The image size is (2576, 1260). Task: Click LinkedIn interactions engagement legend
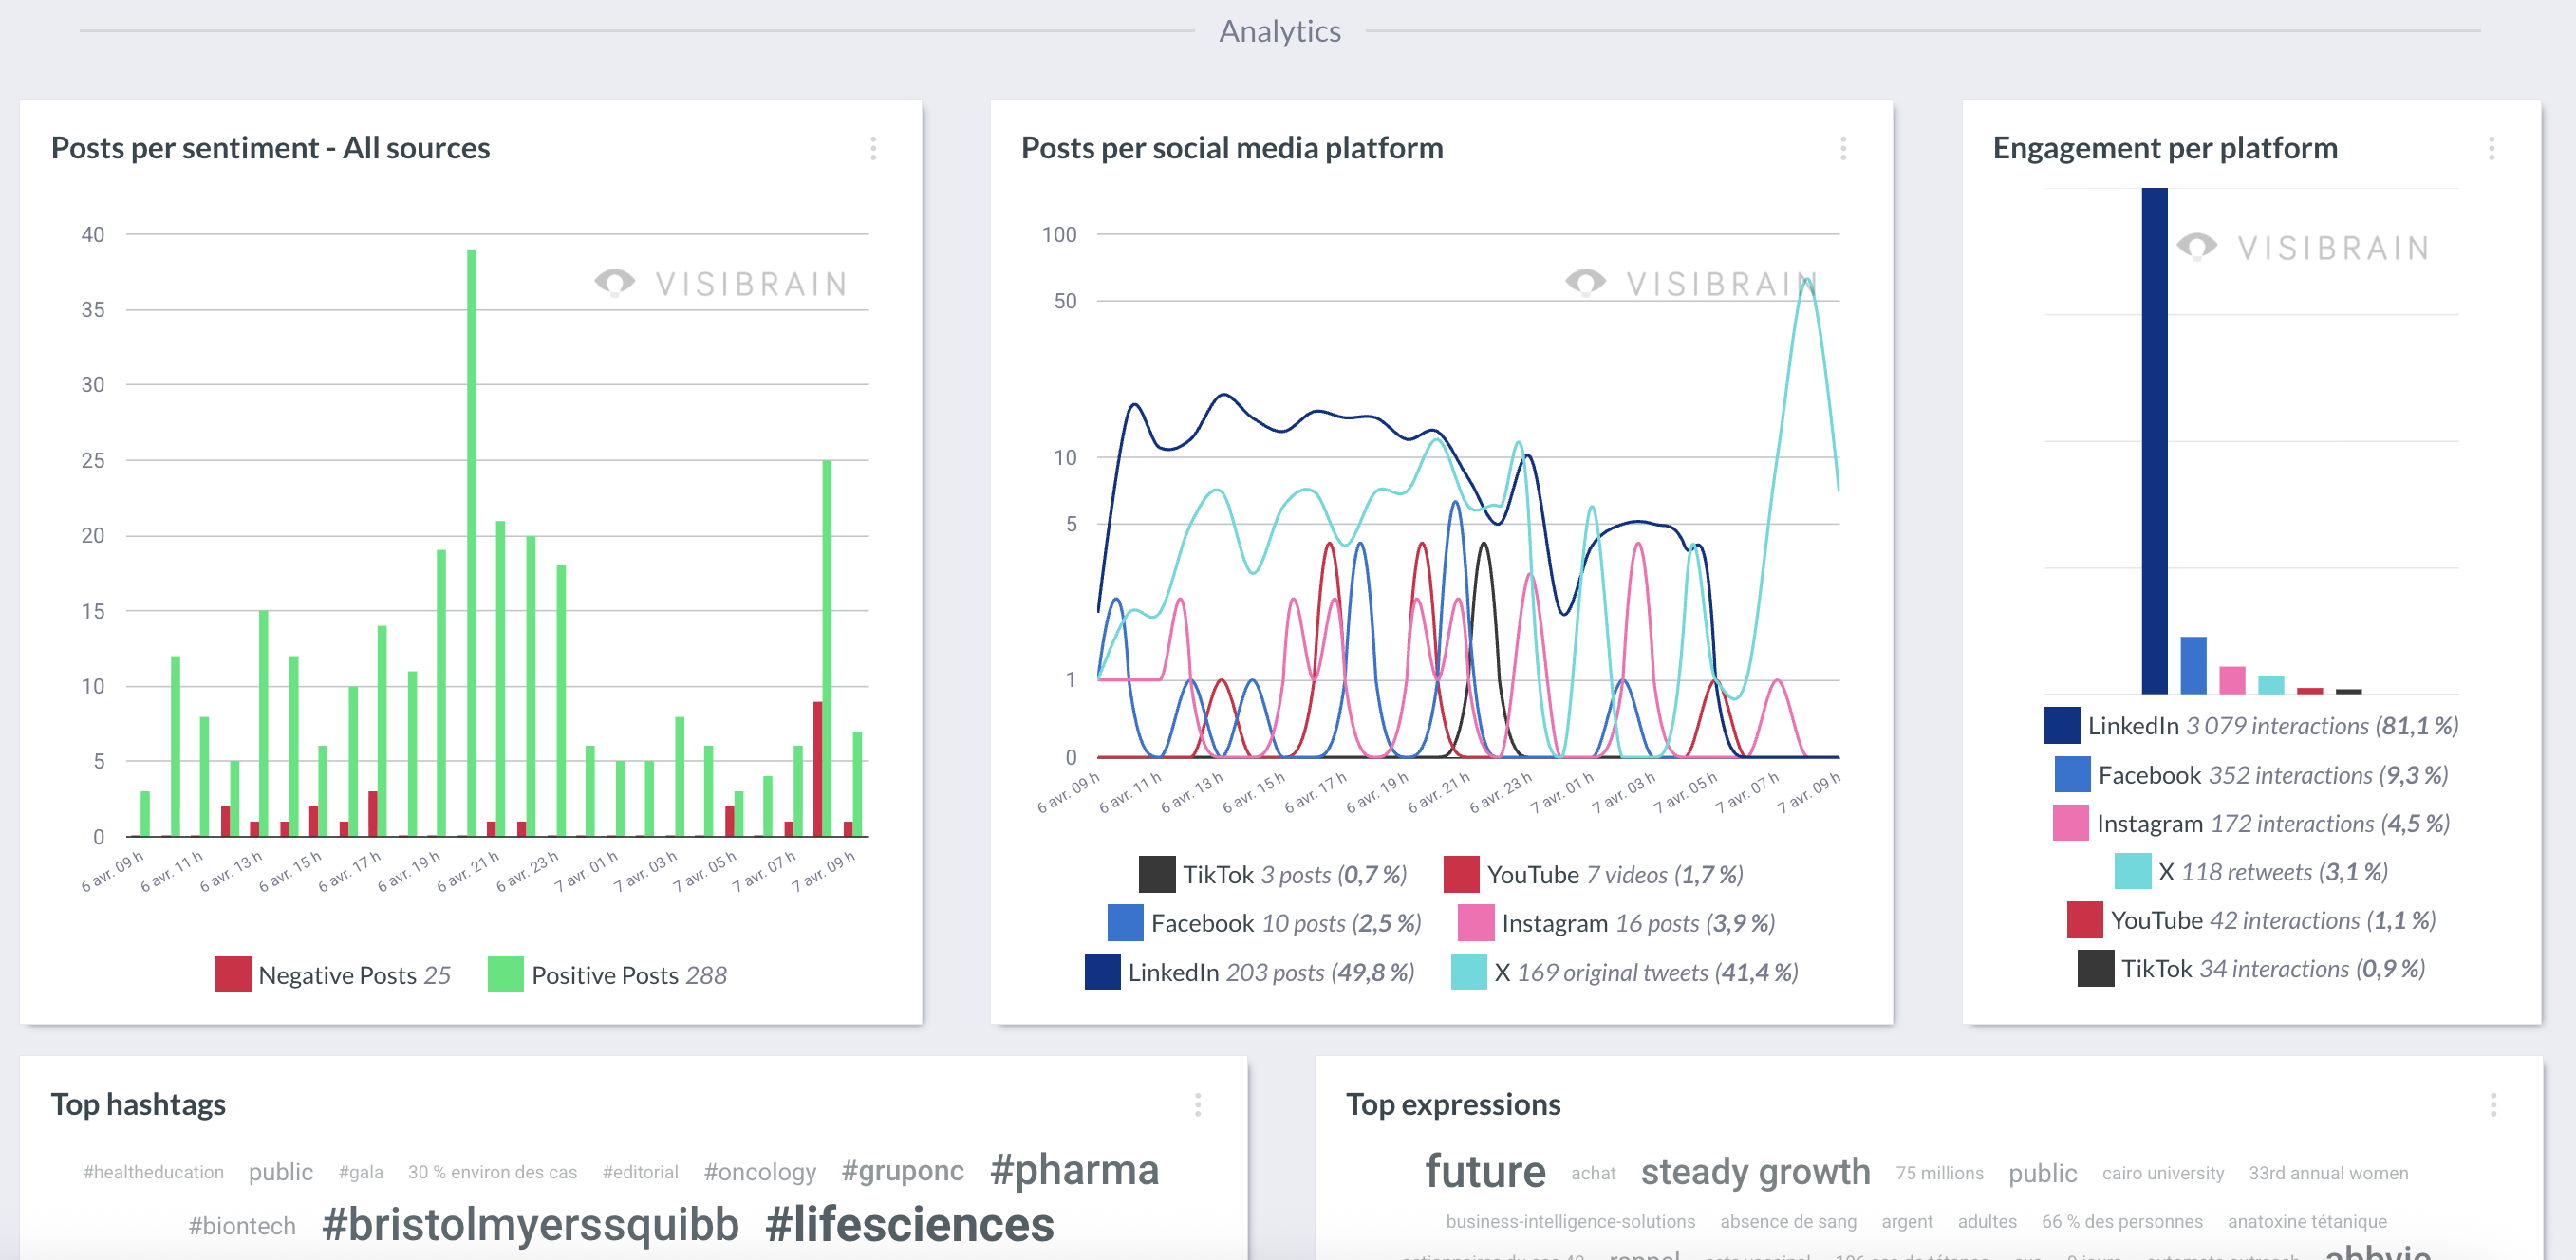point(2251,726)
